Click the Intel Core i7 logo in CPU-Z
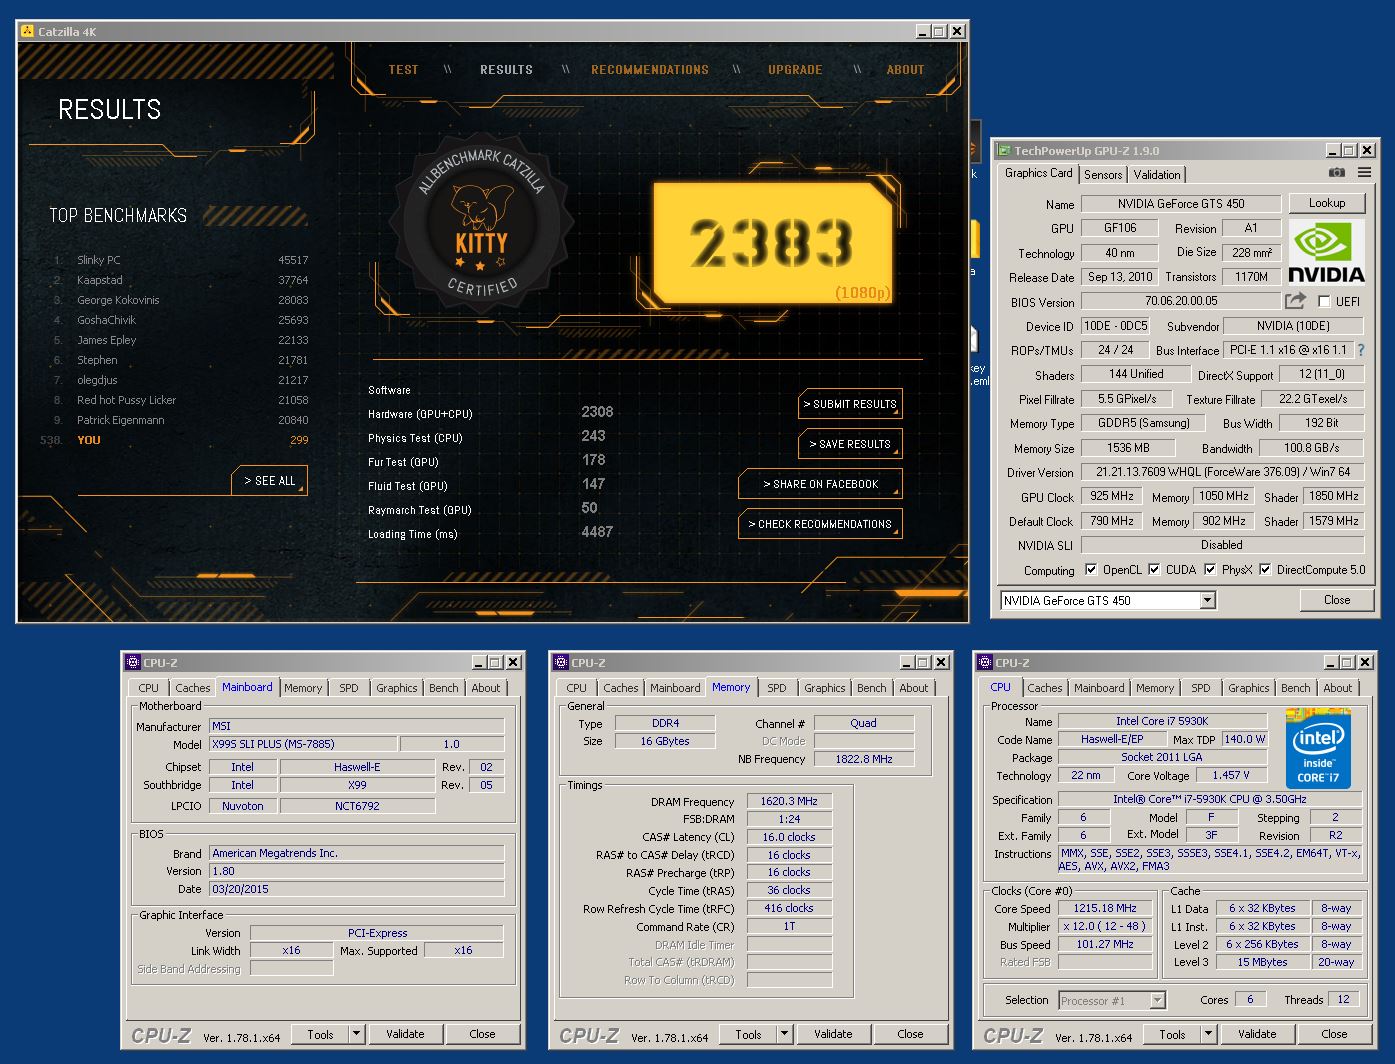The height and width of the screenshot is (1064, 1395). (1318, 747)
